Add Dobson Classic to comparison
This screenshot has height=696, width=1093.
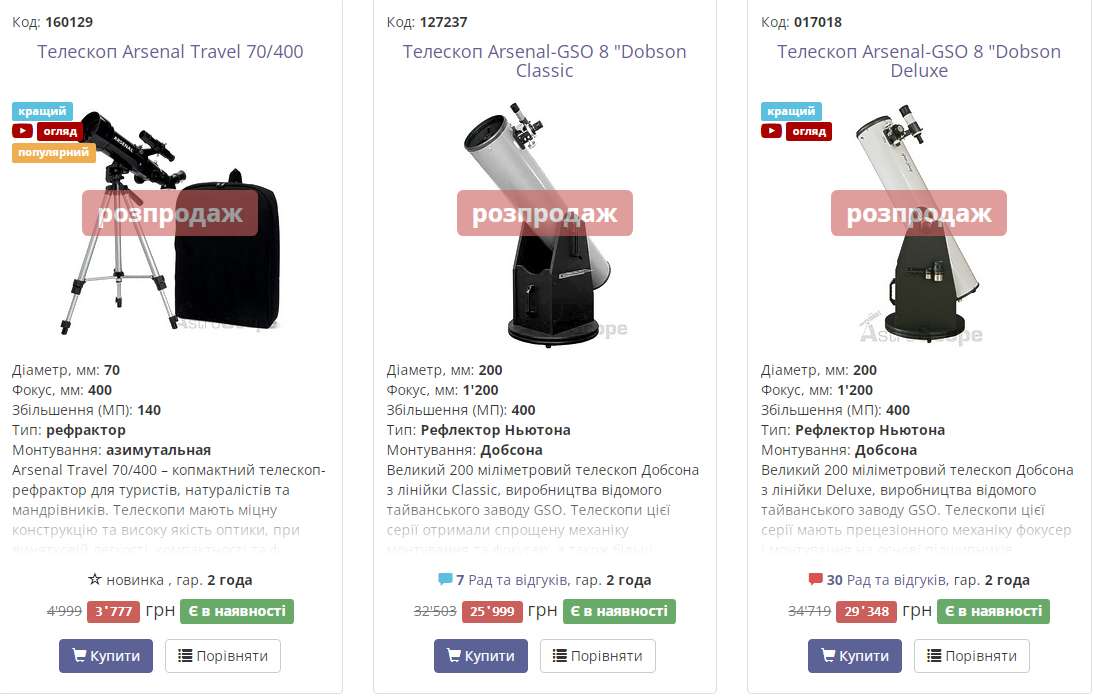point(597,656)
